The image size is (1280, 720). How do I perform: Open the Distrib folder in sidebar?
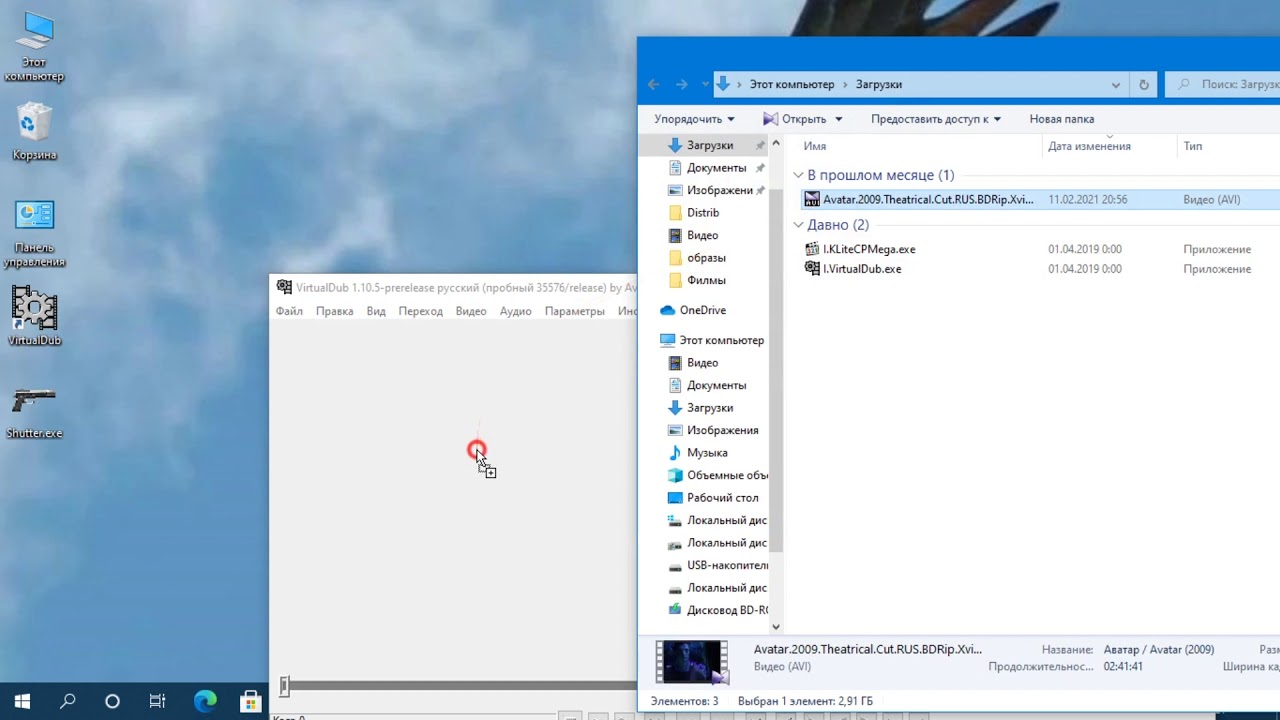702,213
